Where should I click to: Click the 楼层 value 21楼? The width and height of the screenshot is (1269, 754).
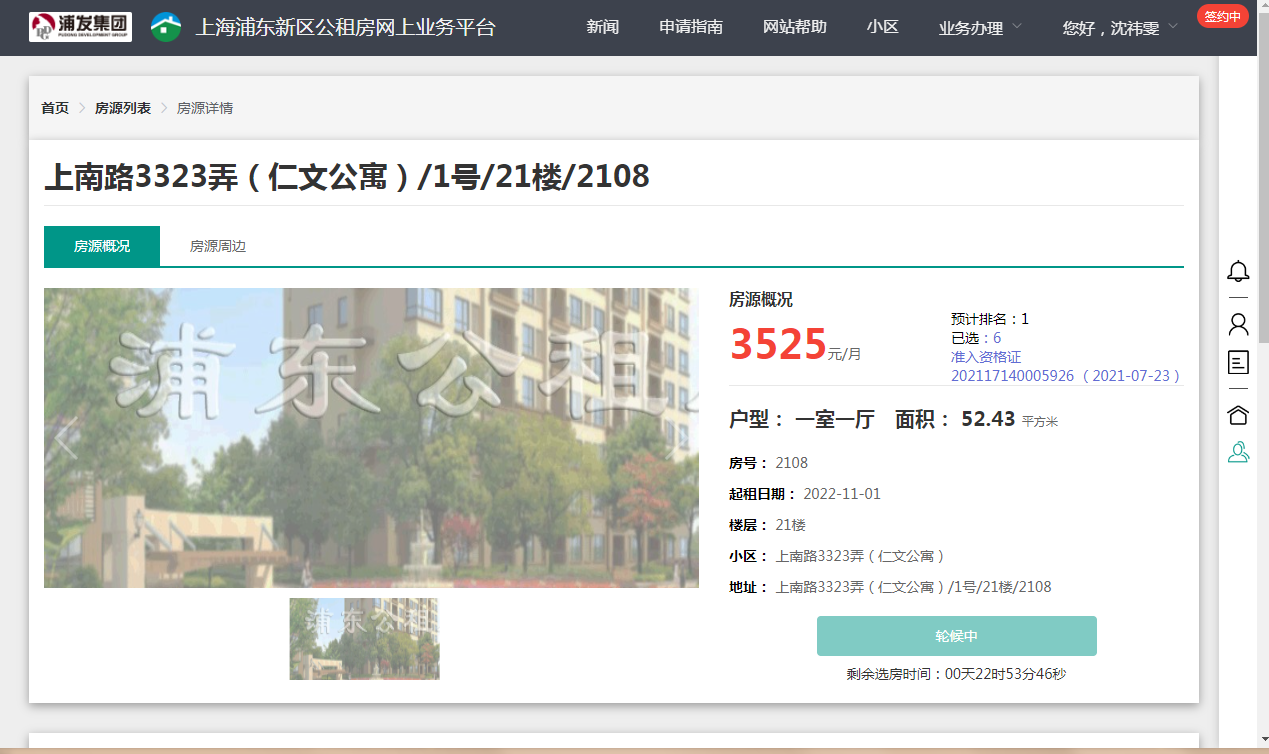790,525
